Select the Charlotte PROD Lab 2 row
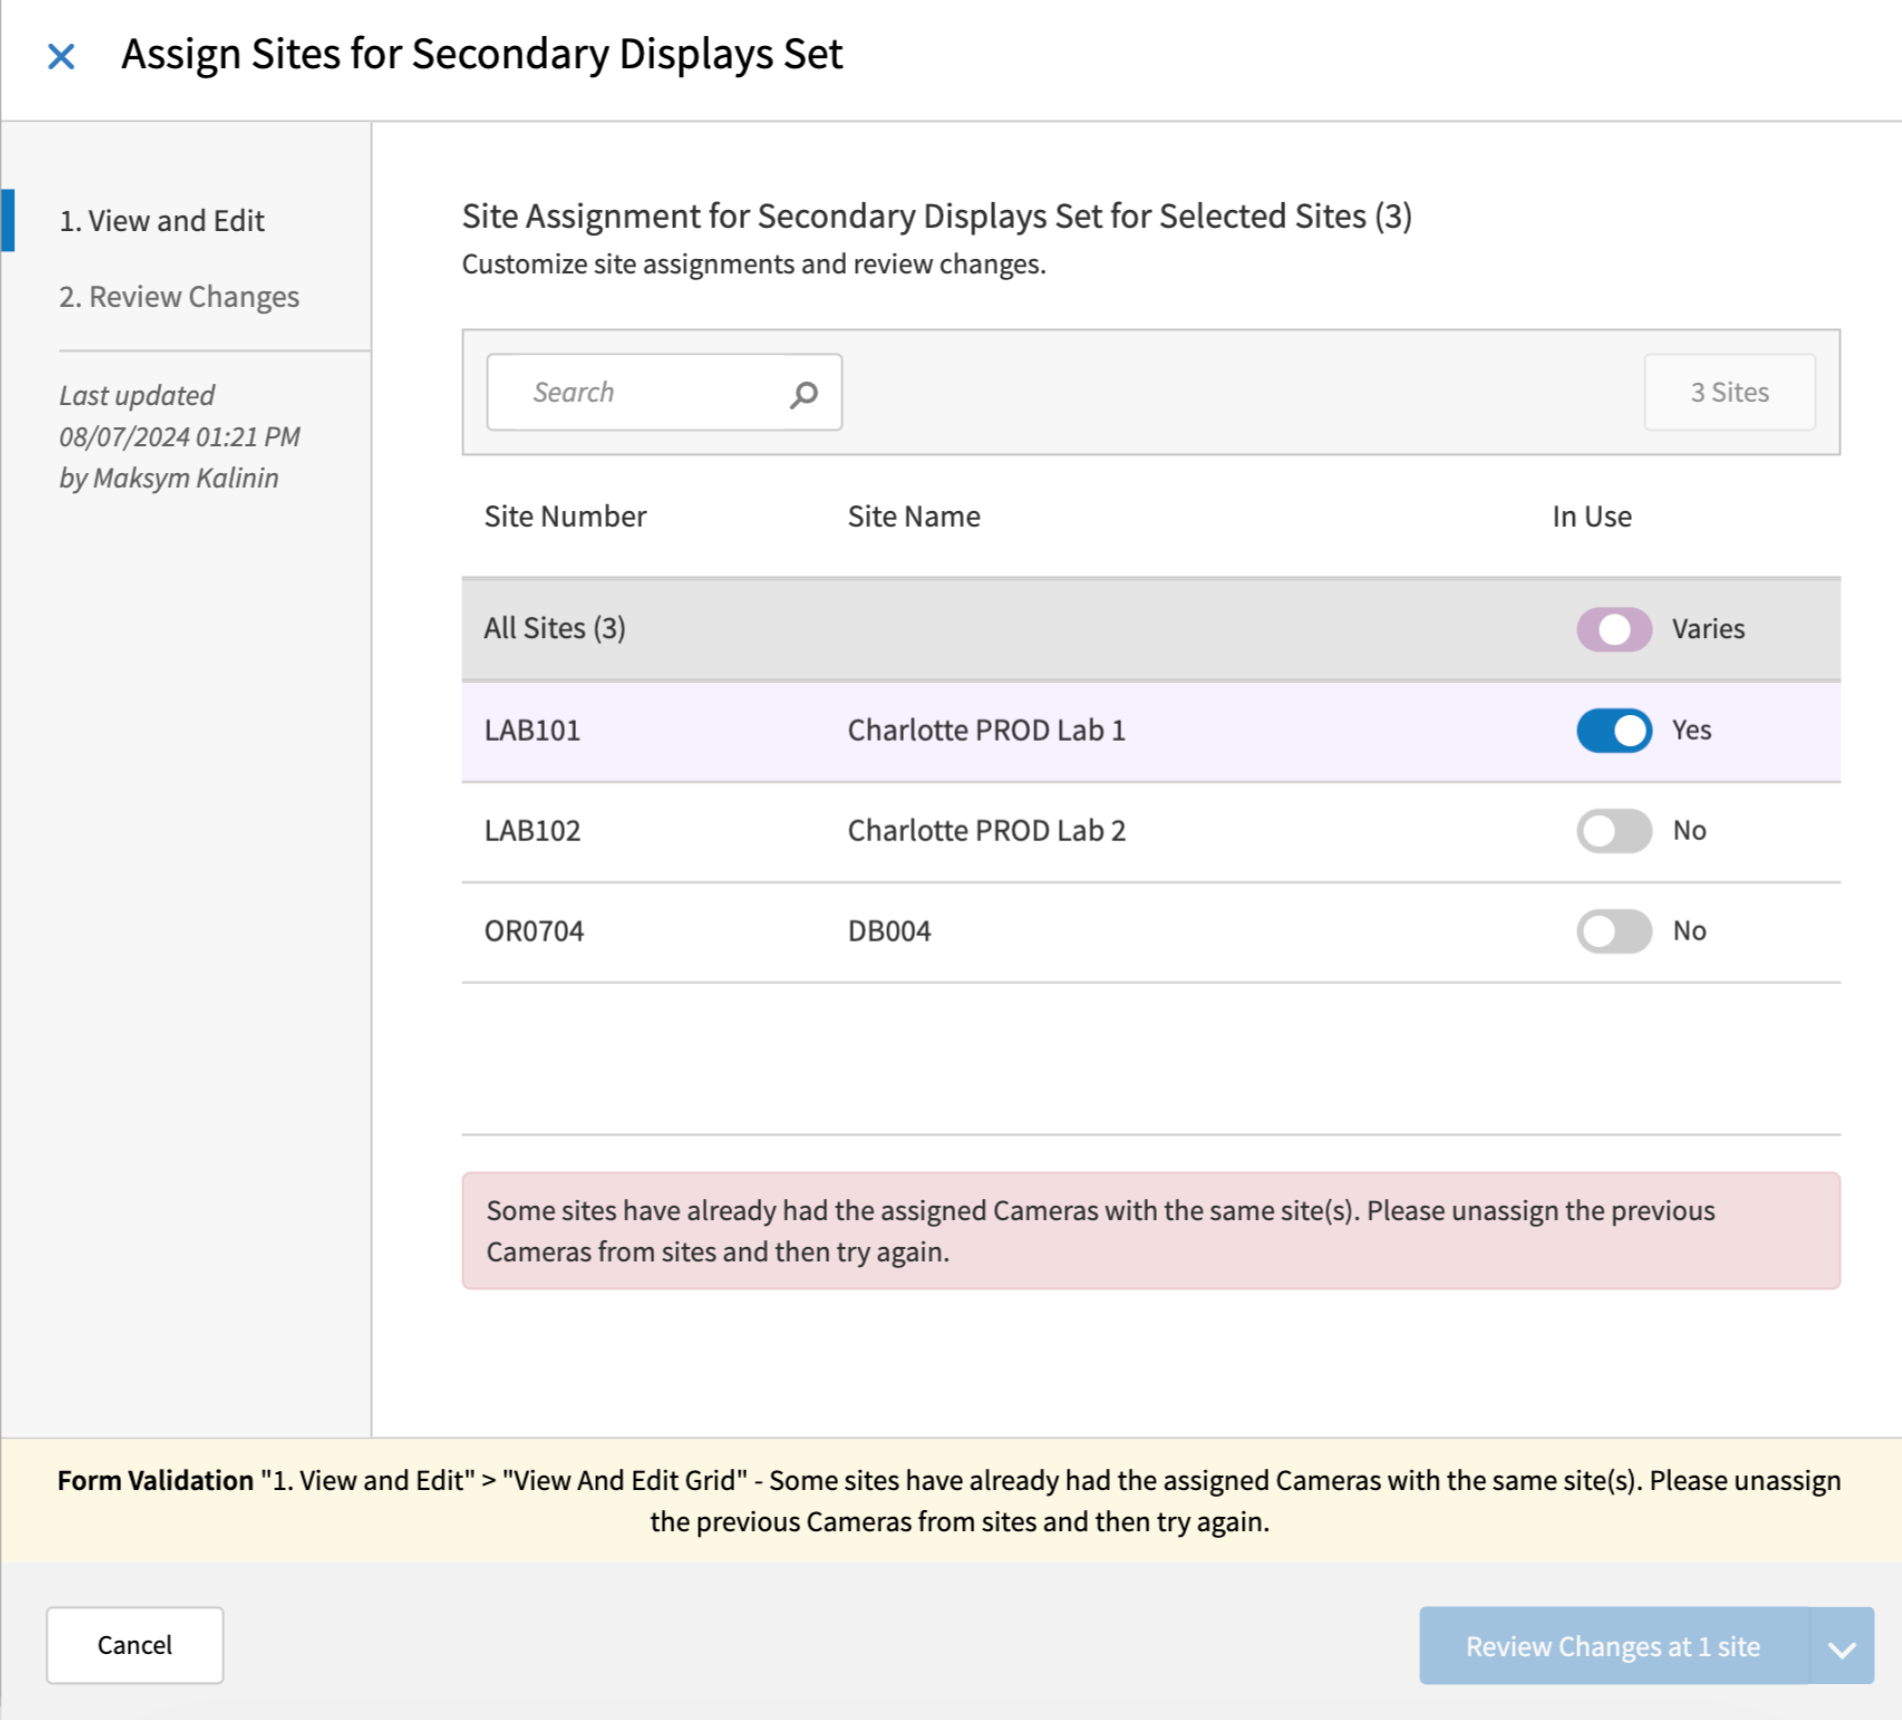The width and height of the screenshot is (1902, 1720). click(986, 831)
